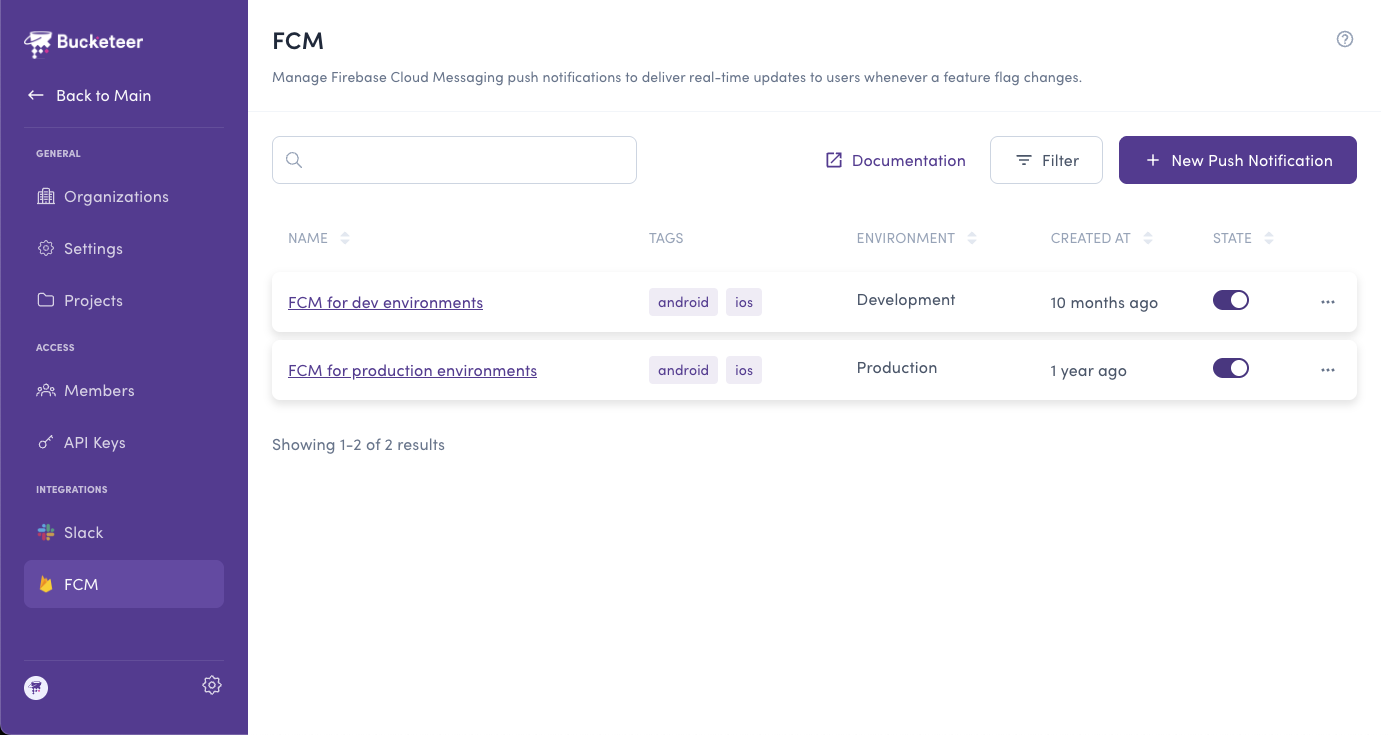This screenshot has height=735, width=1395.
Task: Disable the FCM for dev environments toggle
Action: click(x=1230, y=300)
